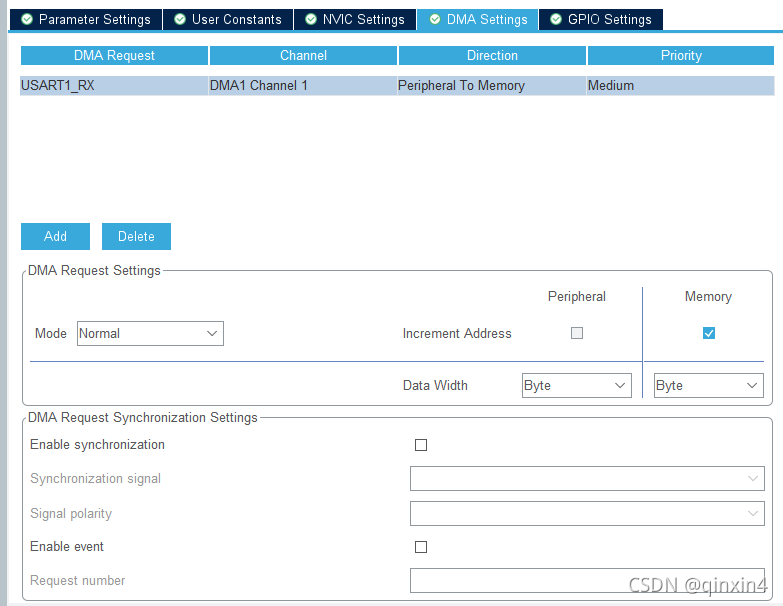Image resolution: width=783 pixels, height=606 pixels.
Task: Click the Peripheral To Memory direction cell
Action: pyautogui.click(x=492, y=85)
